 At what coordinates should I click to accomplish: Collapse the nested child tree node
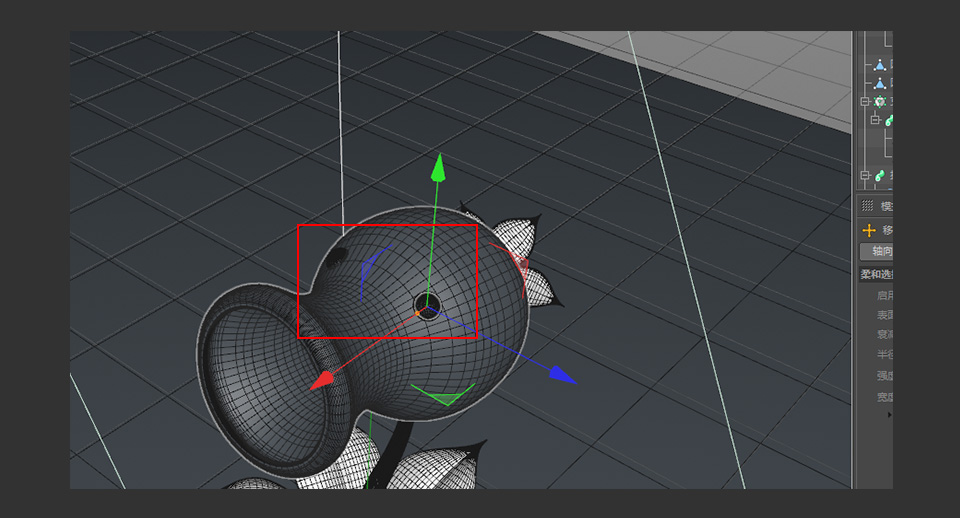point(876,119)
